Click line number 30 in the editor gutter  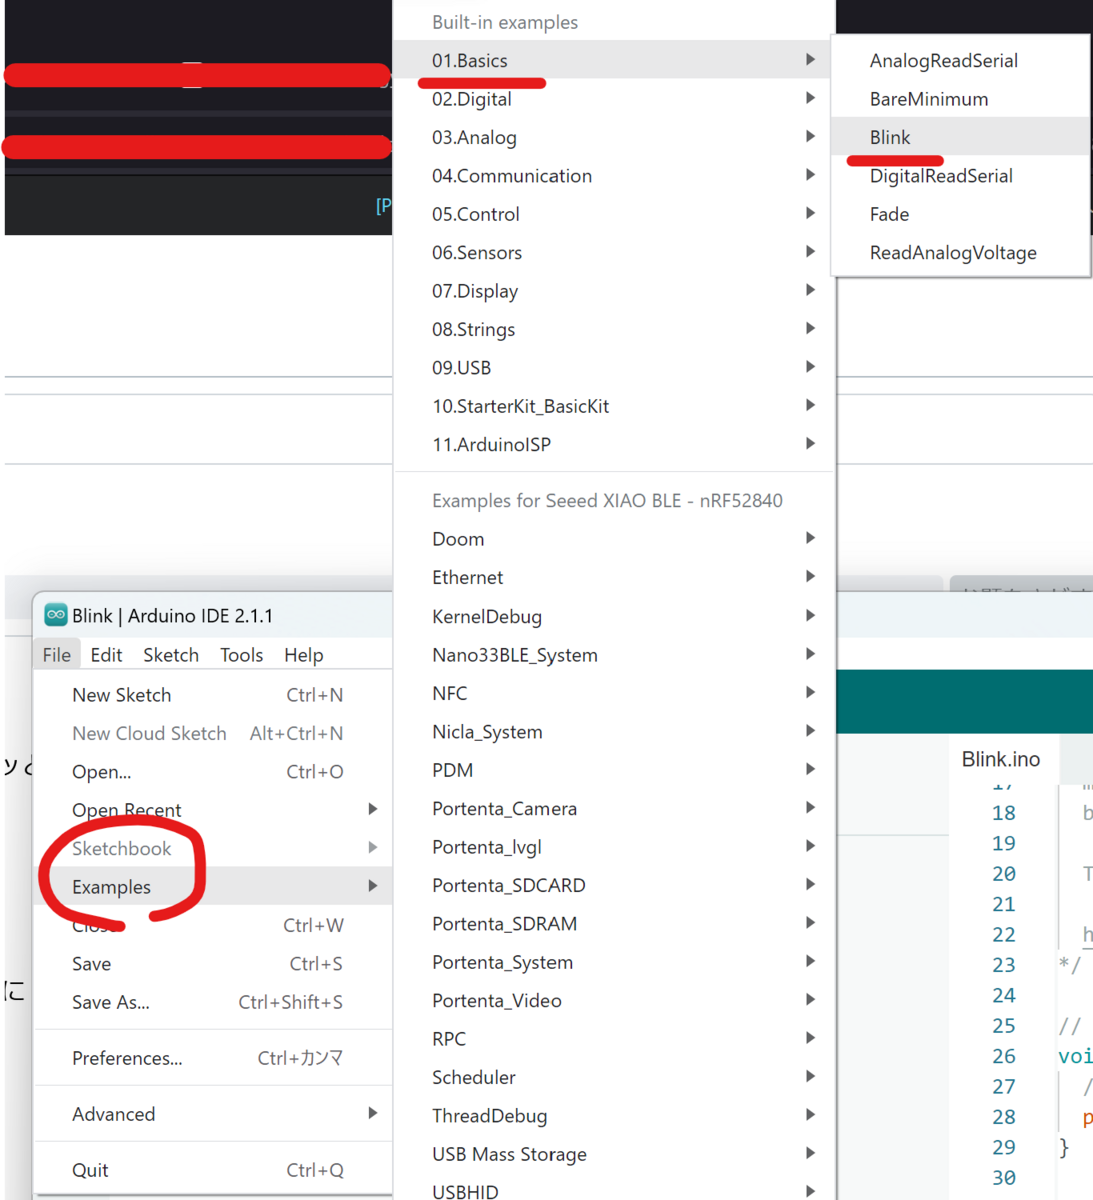click(1004, 1178)
